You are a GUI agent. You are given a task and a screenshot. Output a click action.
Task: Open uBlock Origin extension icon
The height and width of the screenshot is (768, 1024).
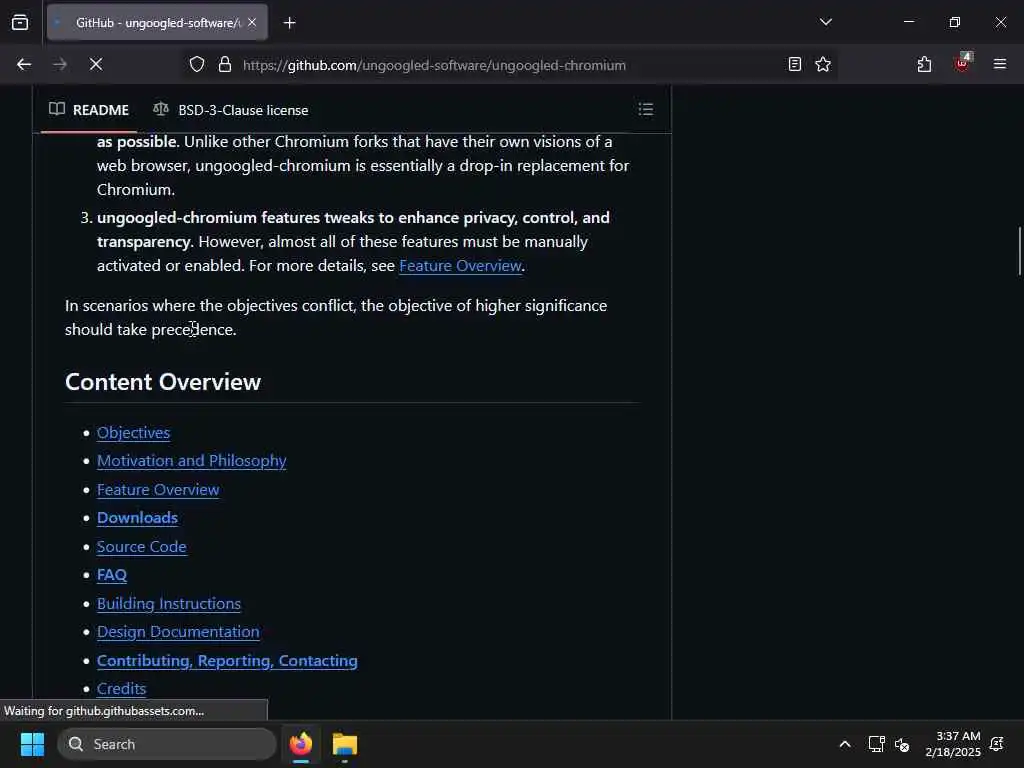coord(962,63)
